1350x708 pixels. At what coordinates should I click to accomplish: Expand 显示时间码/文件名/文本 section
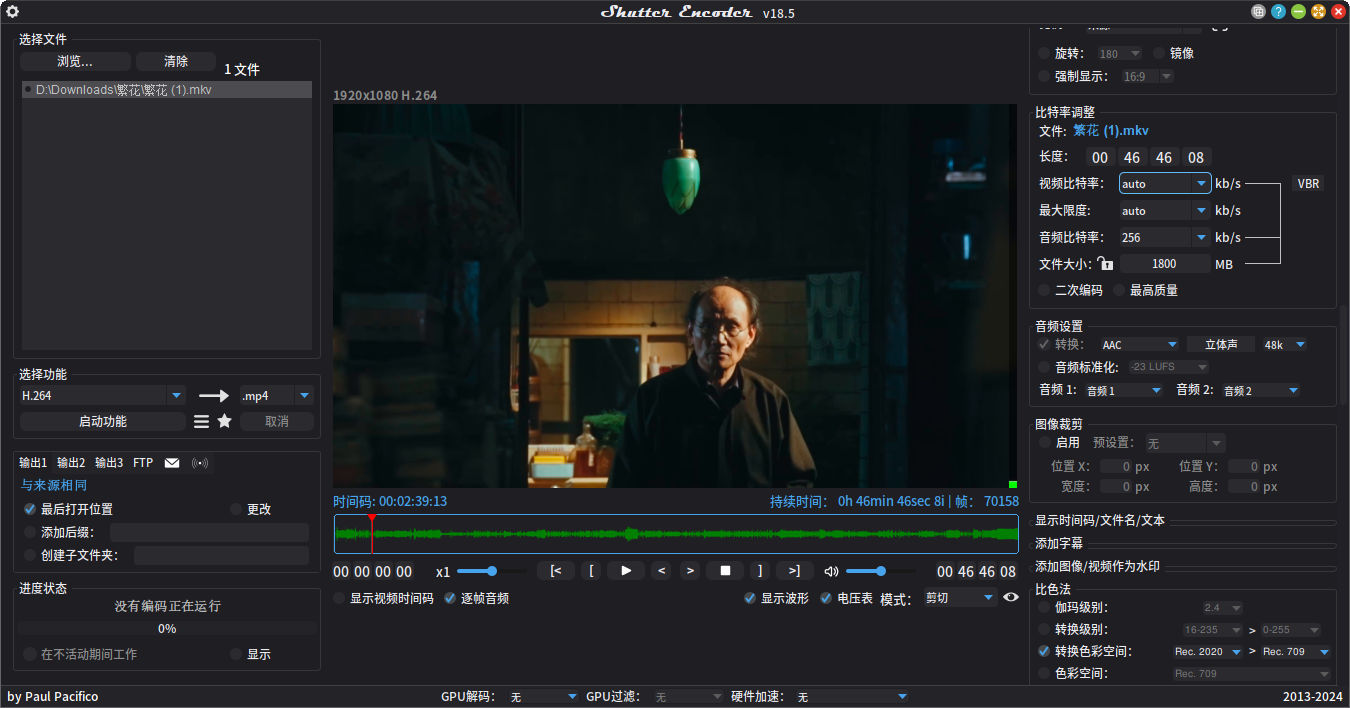click(1100, 521)
